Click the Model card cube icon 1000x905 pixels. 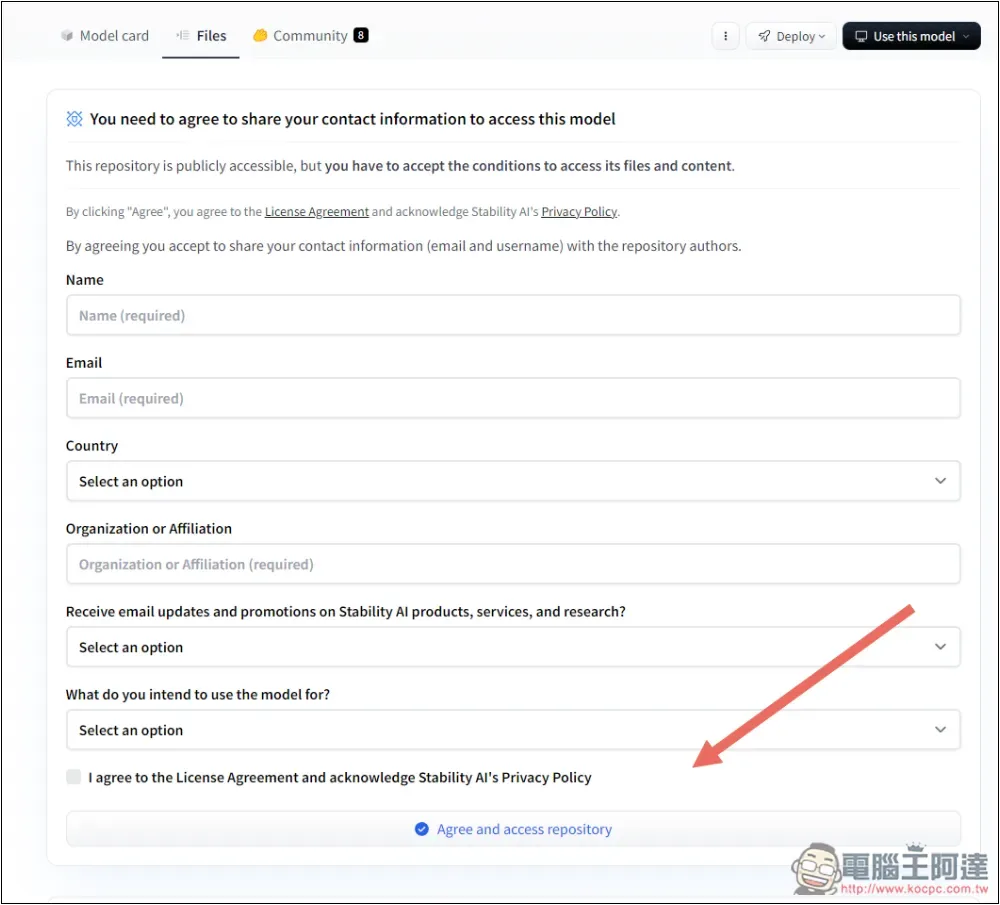[x=67, y=36]
